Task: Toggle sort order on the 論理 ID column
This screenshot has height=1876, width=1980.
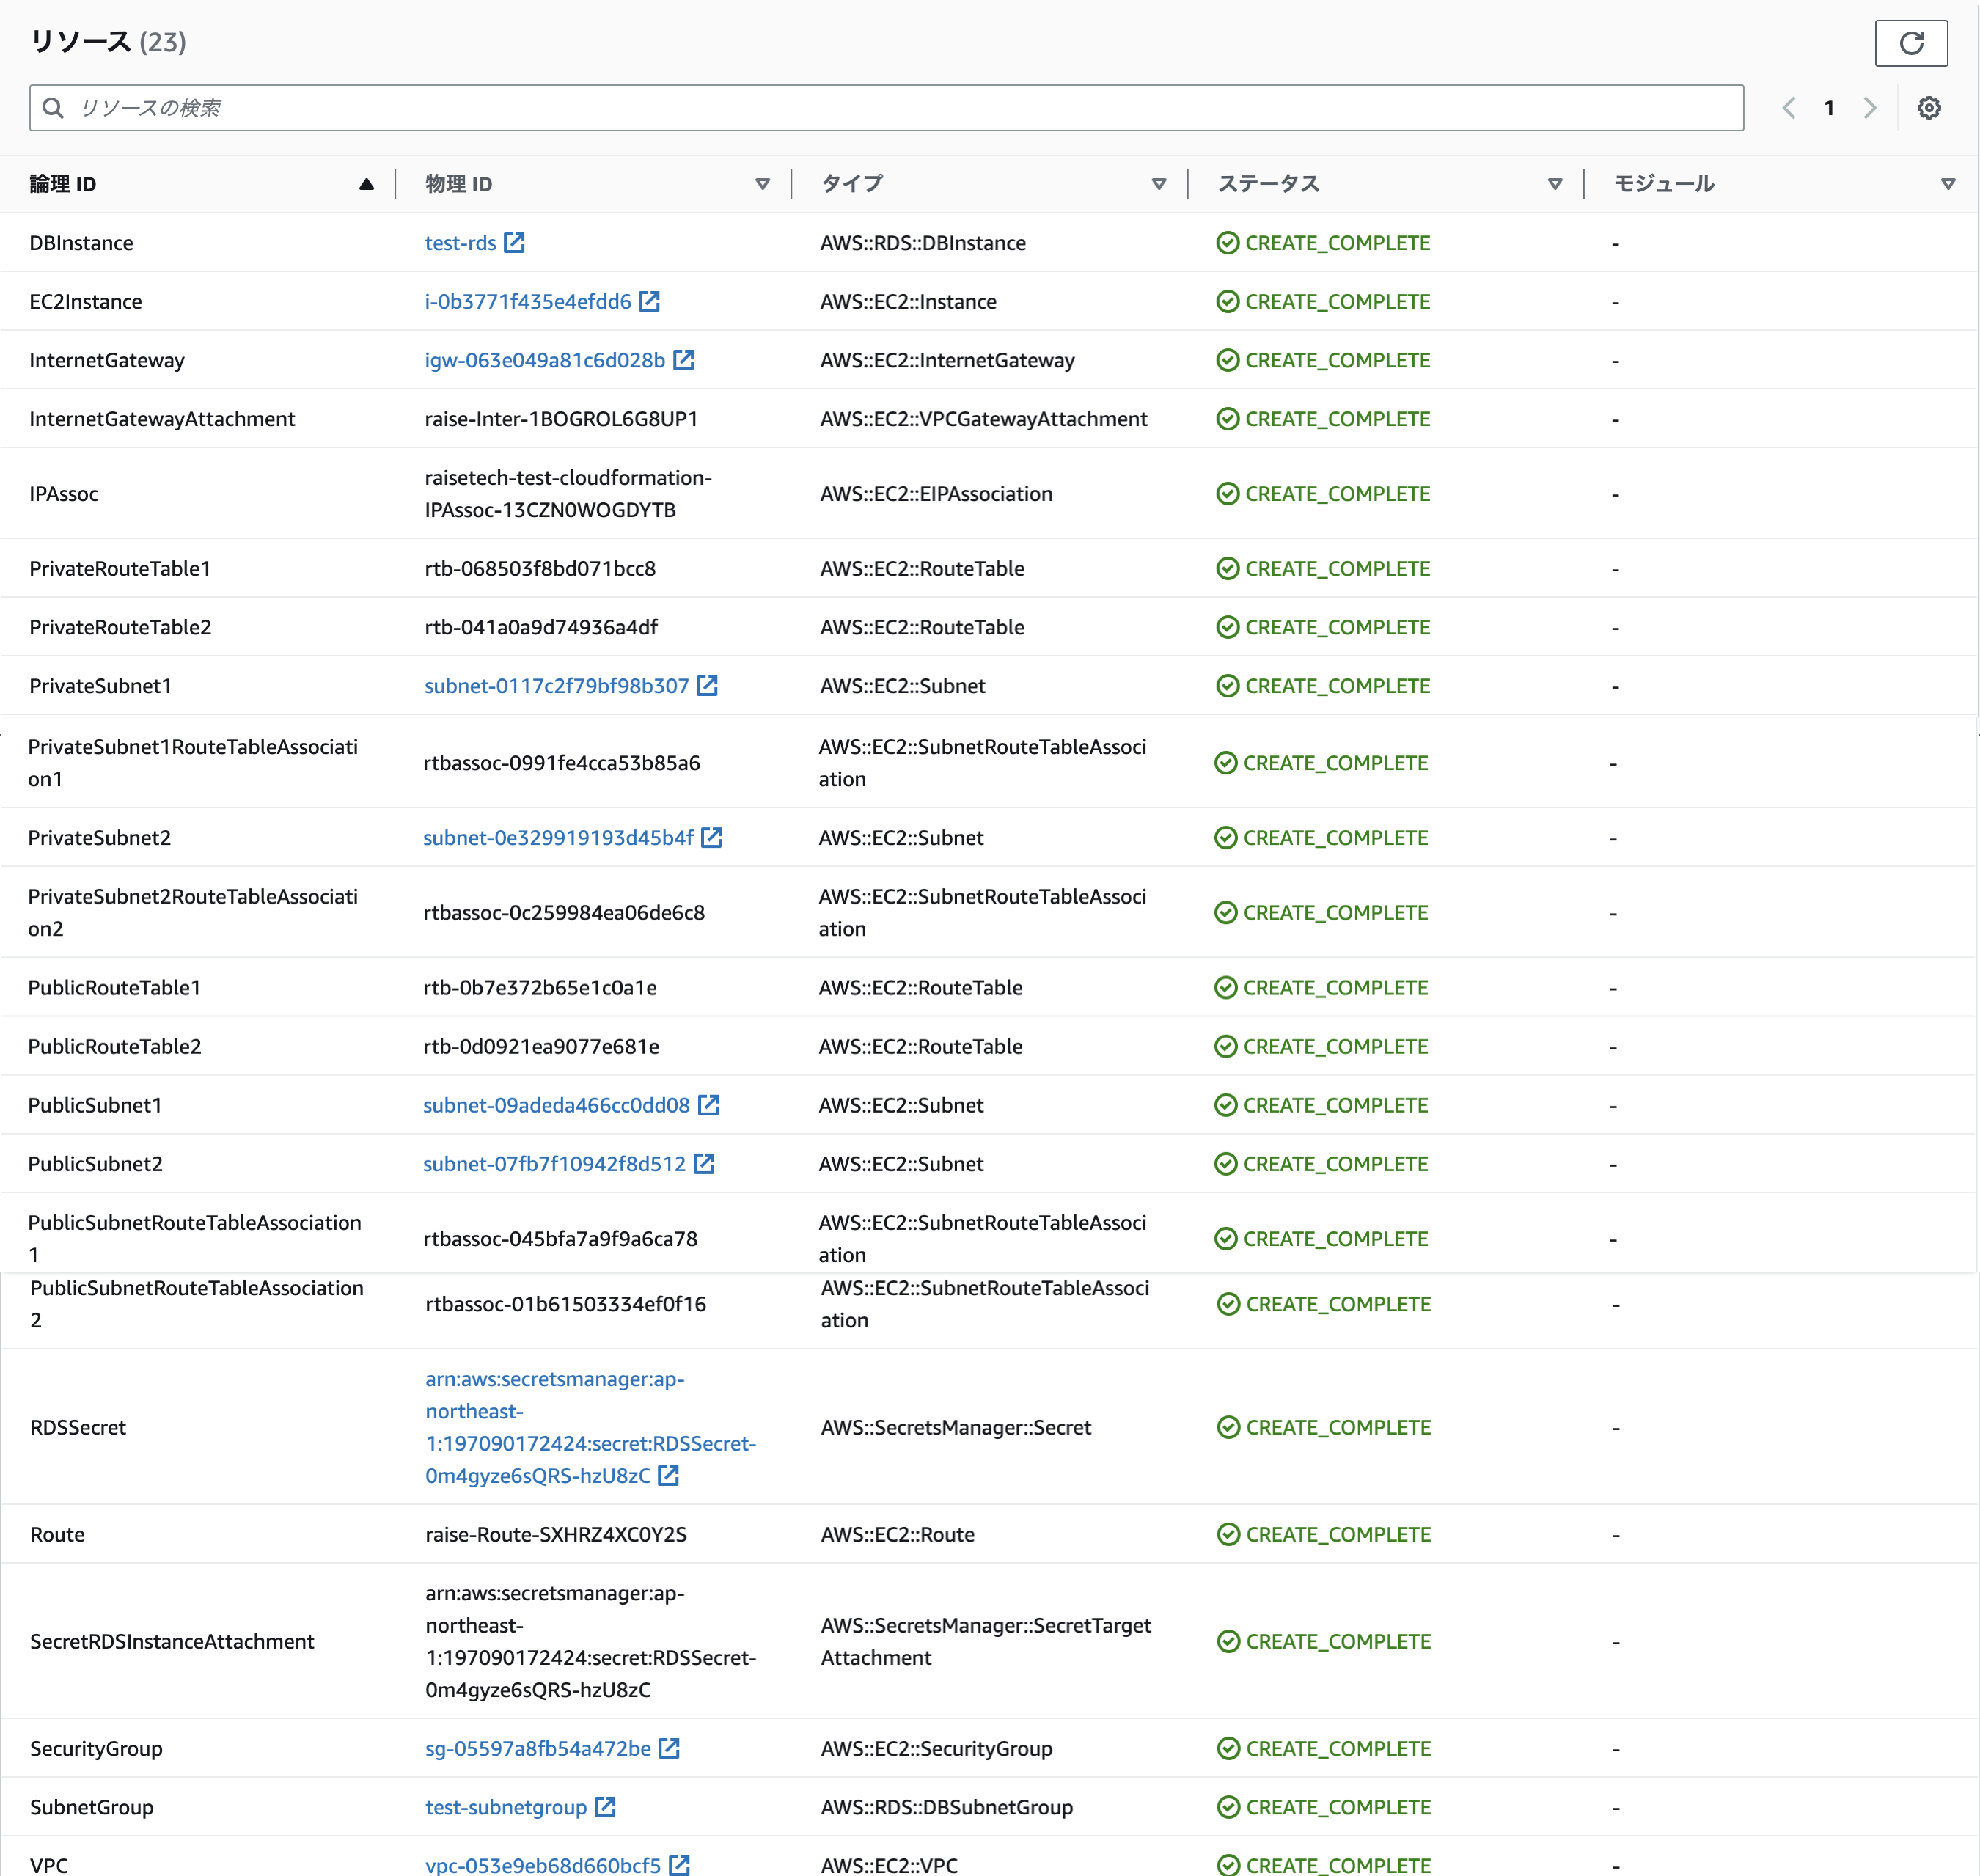Action: [367, 184]
